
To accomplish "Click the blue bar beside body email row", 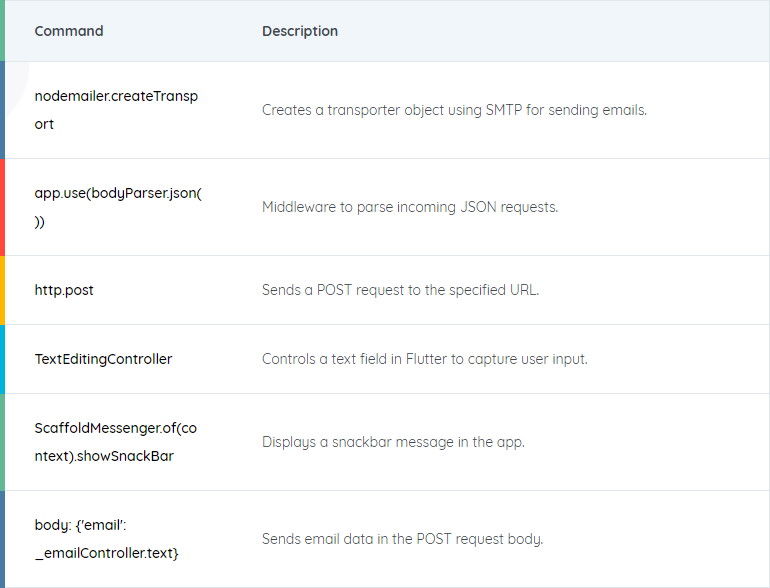I will coord(2,539).
